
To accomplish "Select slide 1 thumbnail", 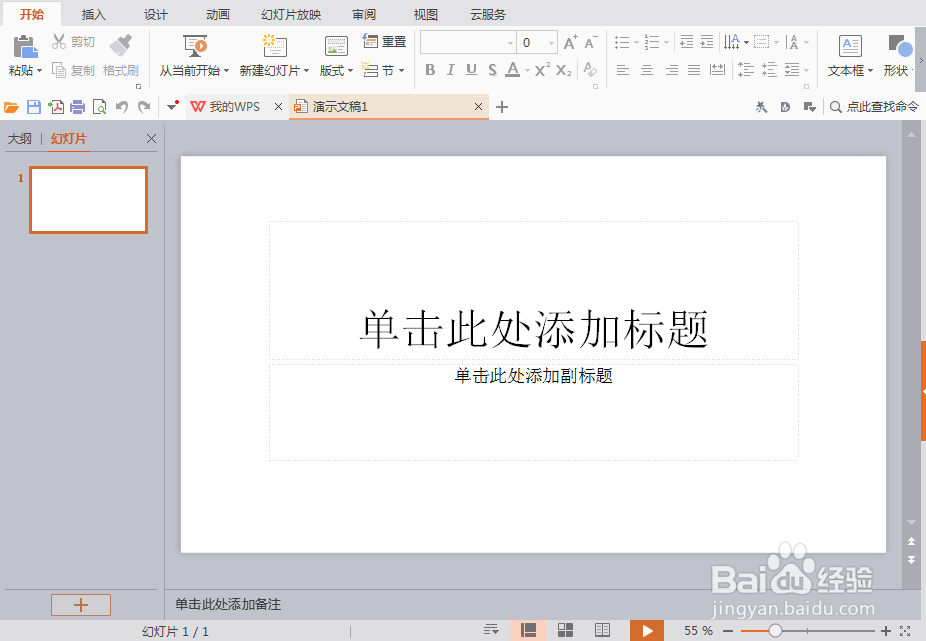I will [89, 200].
